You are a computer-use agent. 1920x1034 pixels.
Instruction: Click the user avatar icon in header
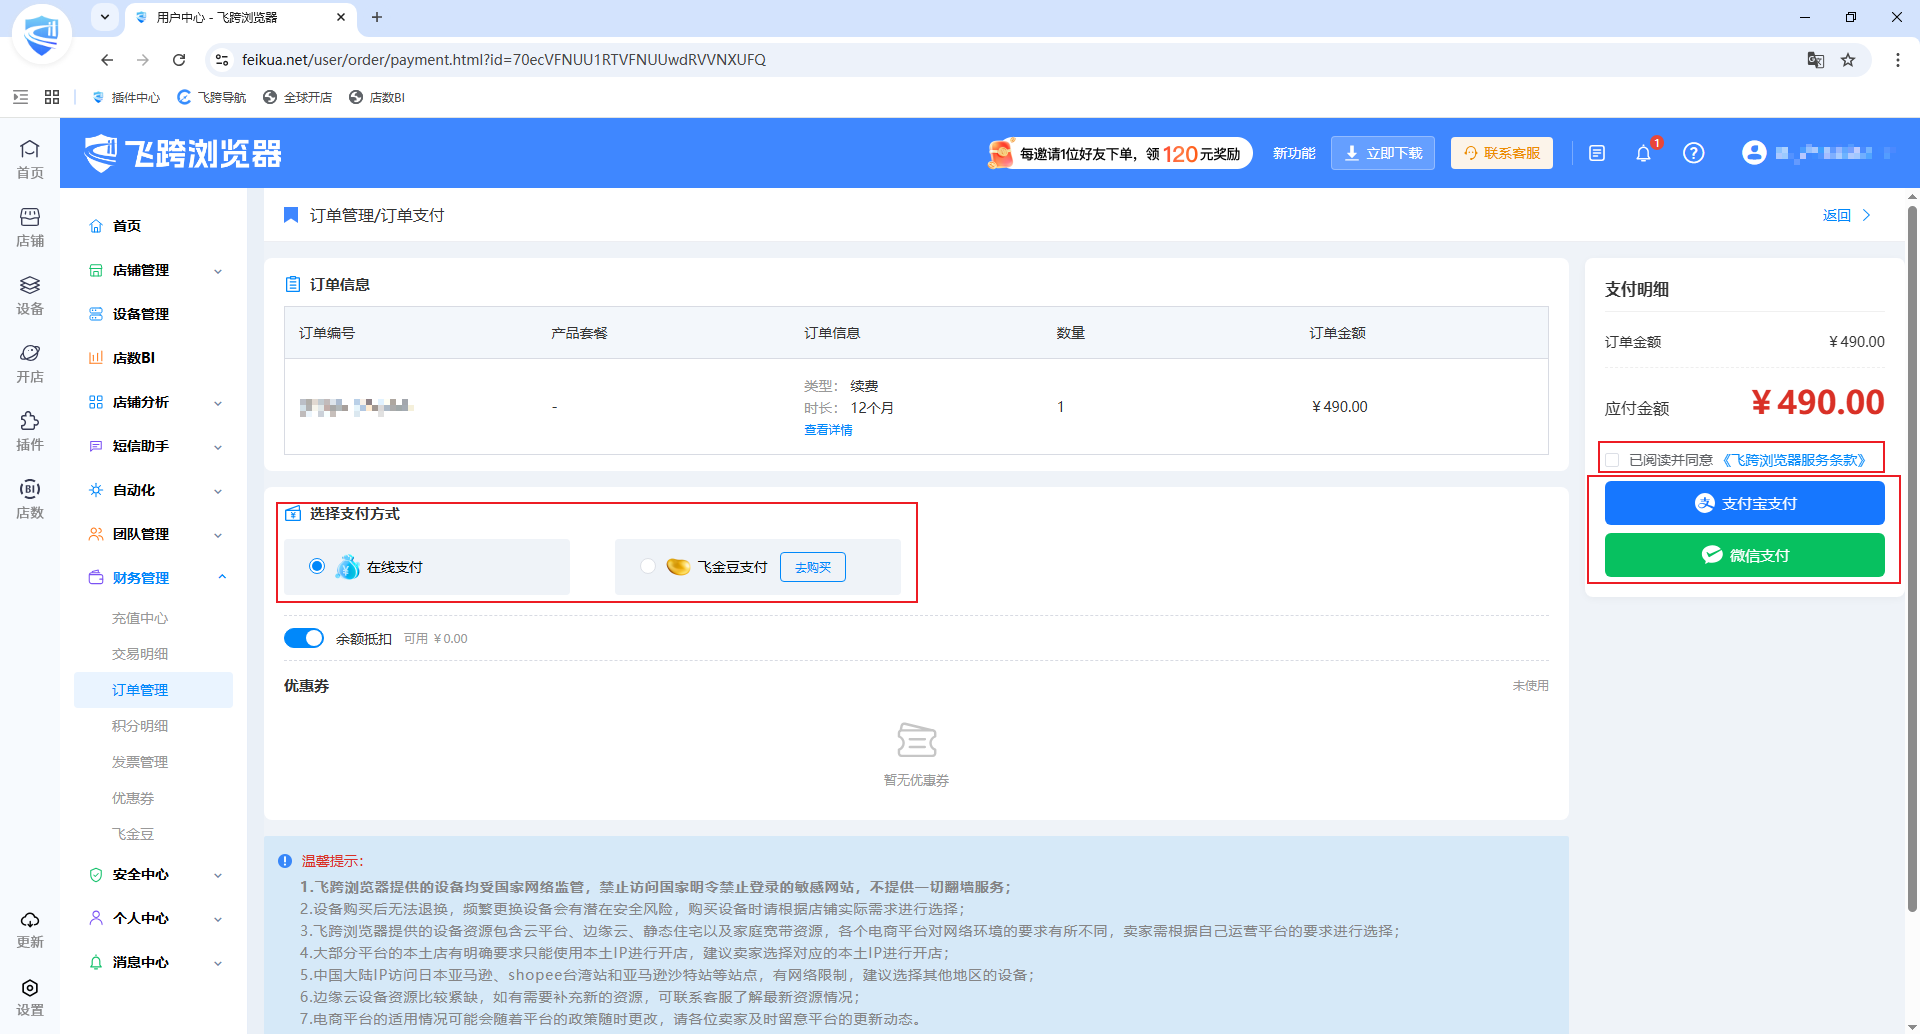(1753, 153)
